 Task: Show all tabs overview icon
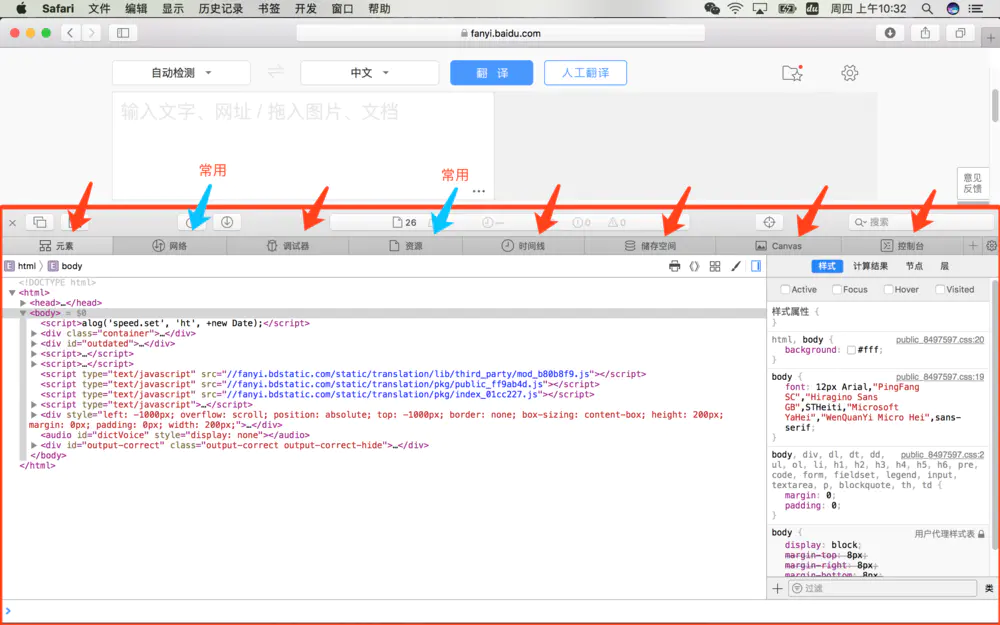pos(960,33)
